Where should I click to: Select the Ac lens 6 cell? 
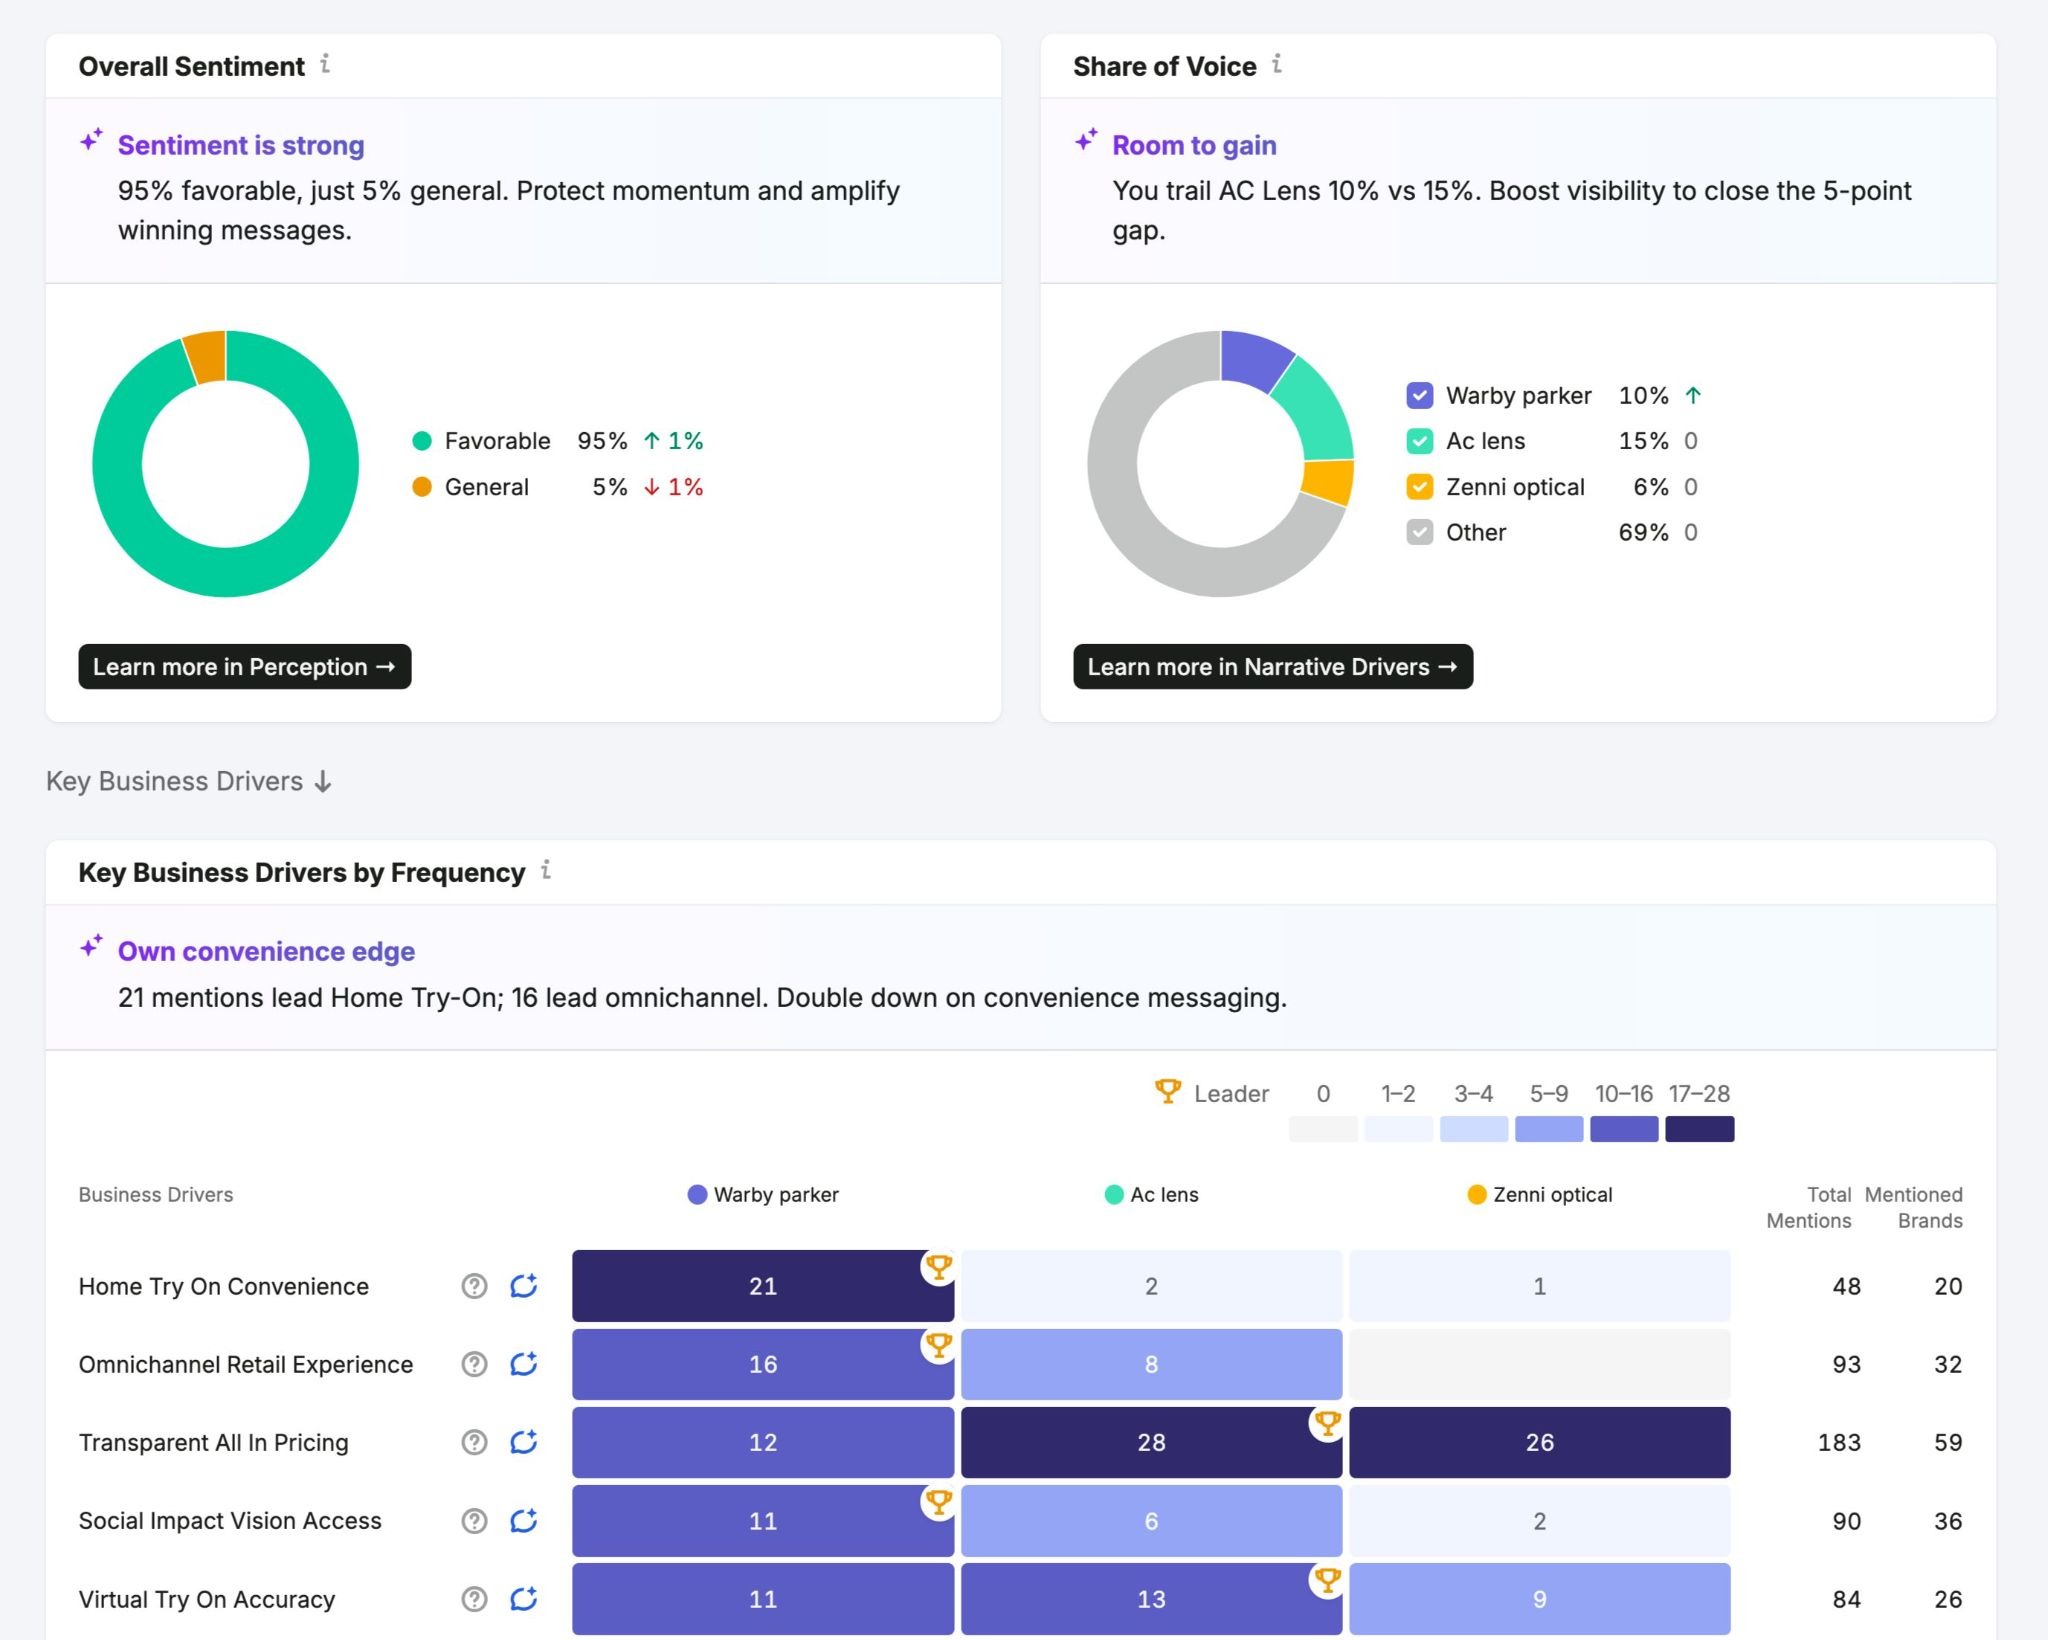[1151, 1521]
